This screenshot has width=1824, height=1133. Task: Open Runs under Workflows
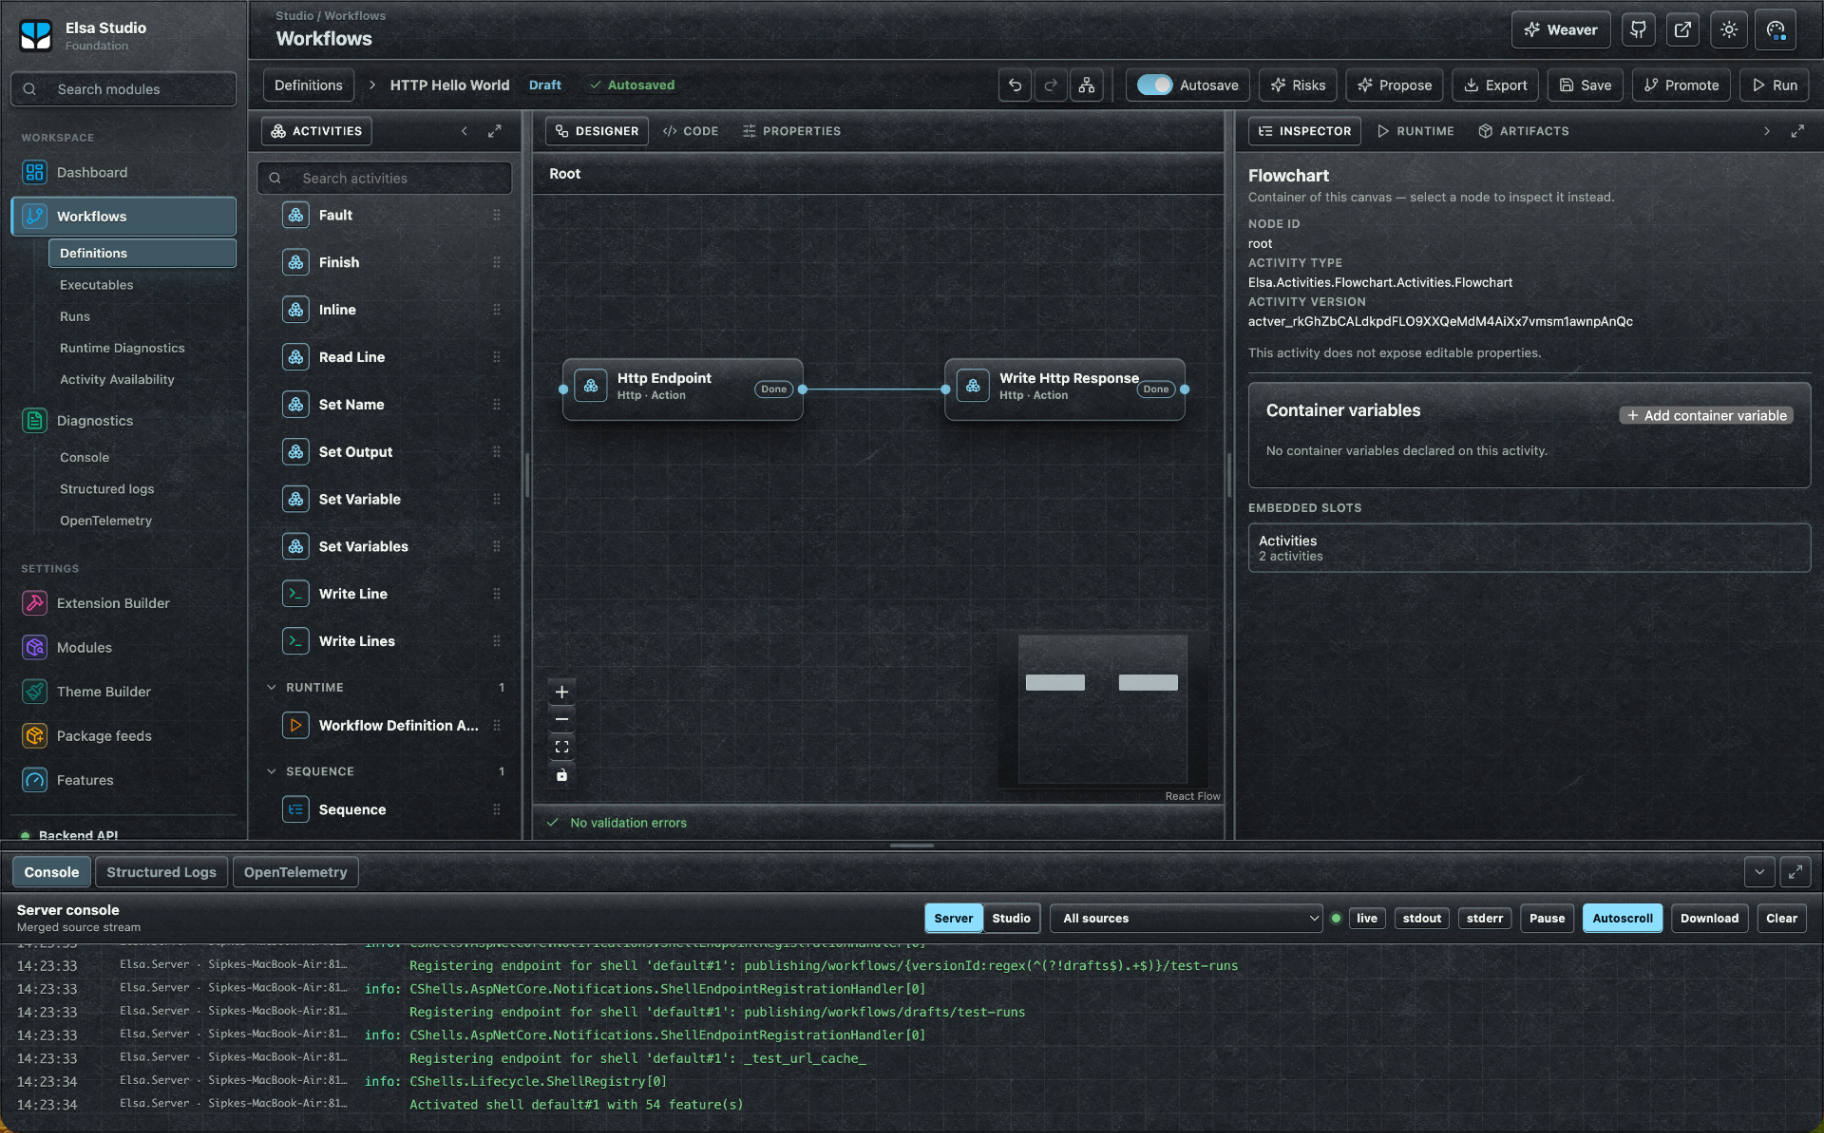pyautogui.click(x=75, y=316)
